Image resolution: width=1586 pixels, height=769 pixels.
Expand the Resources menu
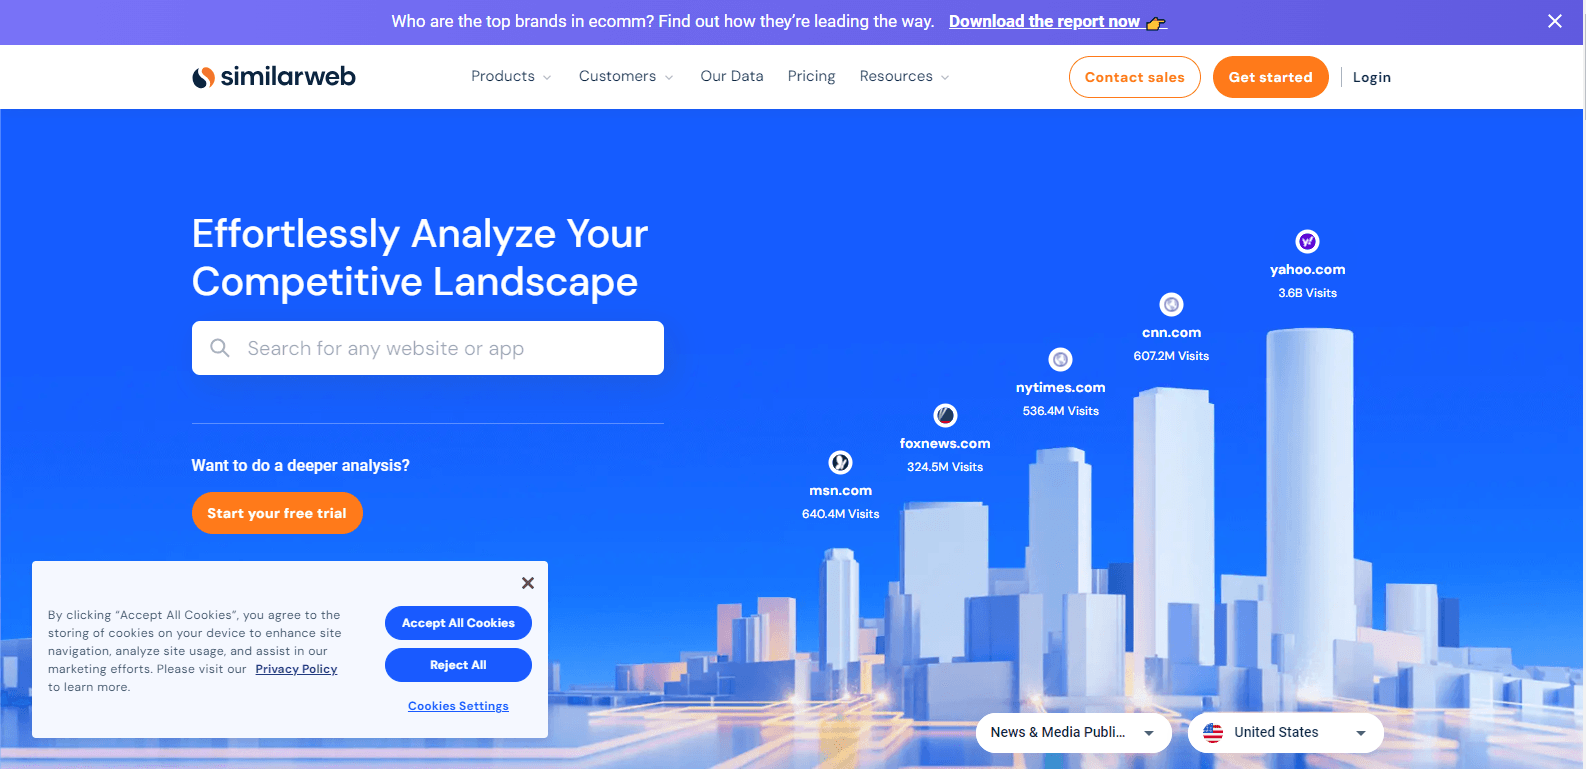pyautogui.click(x=904, y=76)
